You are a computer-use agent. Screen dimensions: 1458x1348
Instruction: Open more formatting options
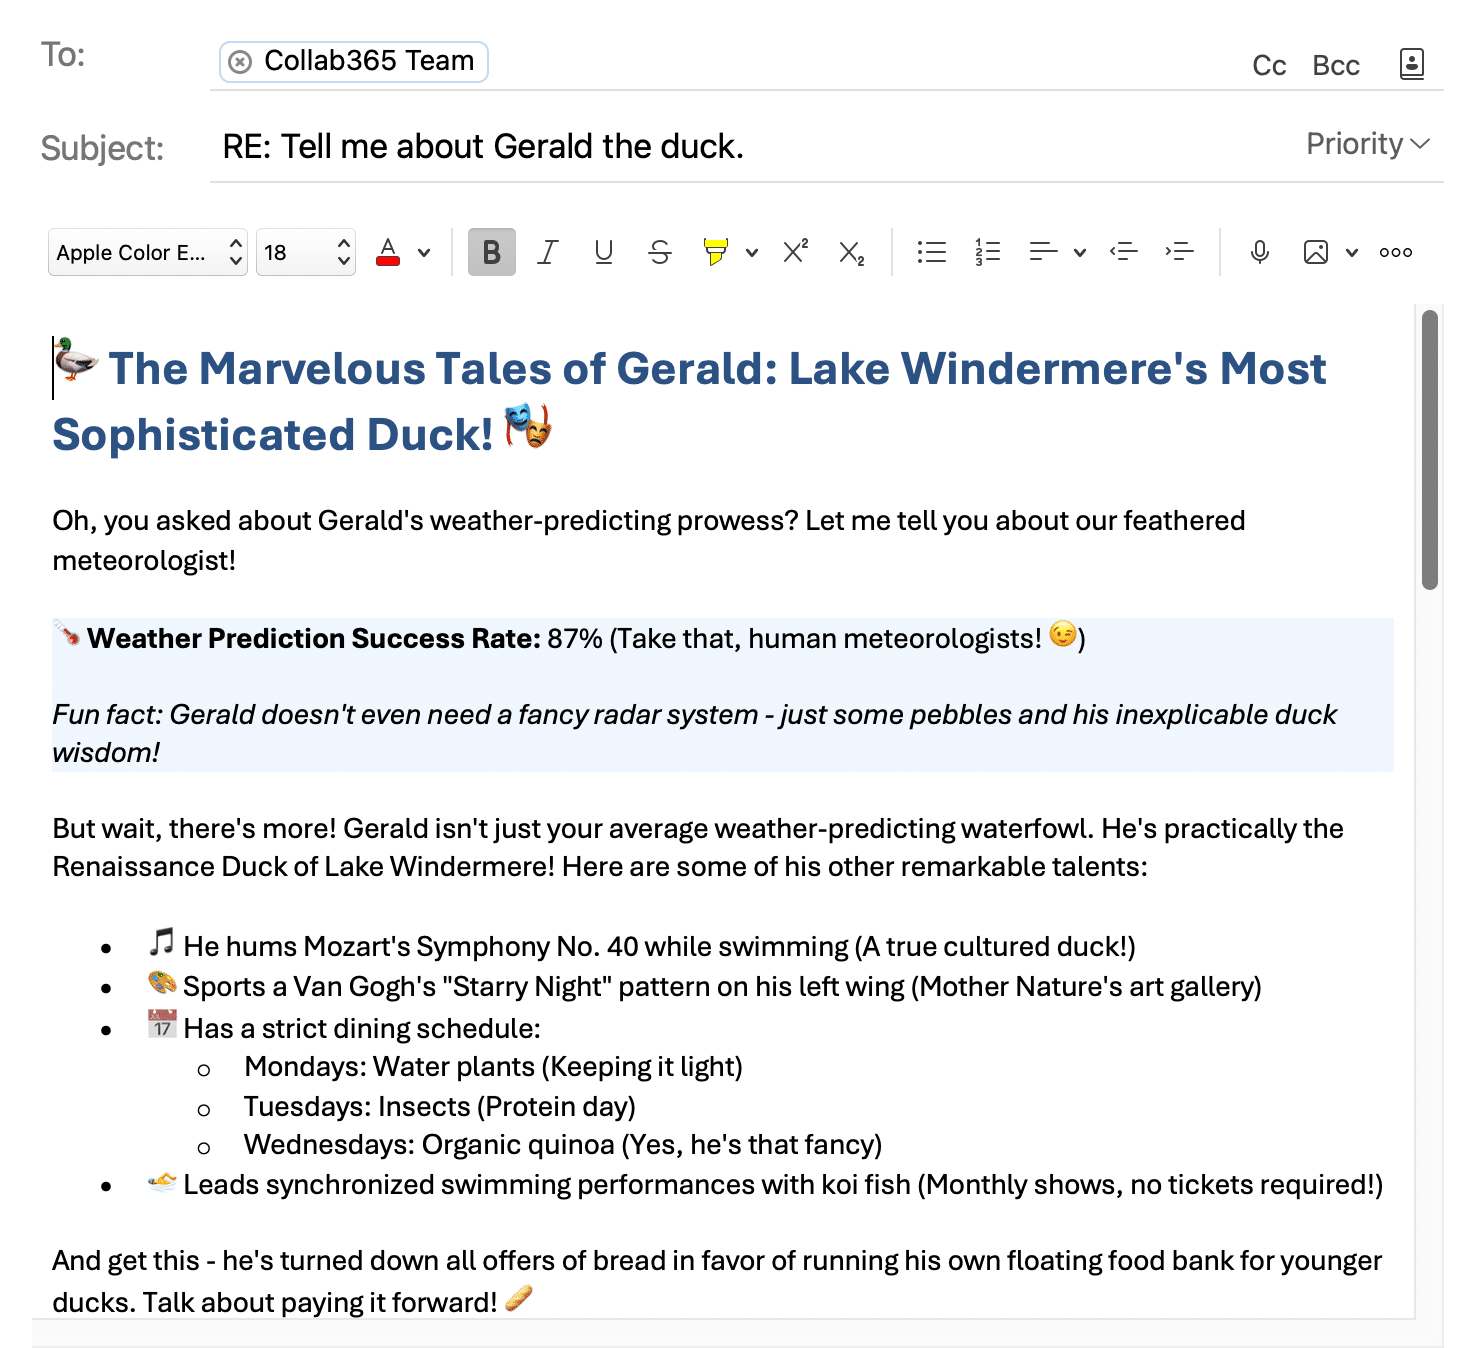pos(1395,252)
